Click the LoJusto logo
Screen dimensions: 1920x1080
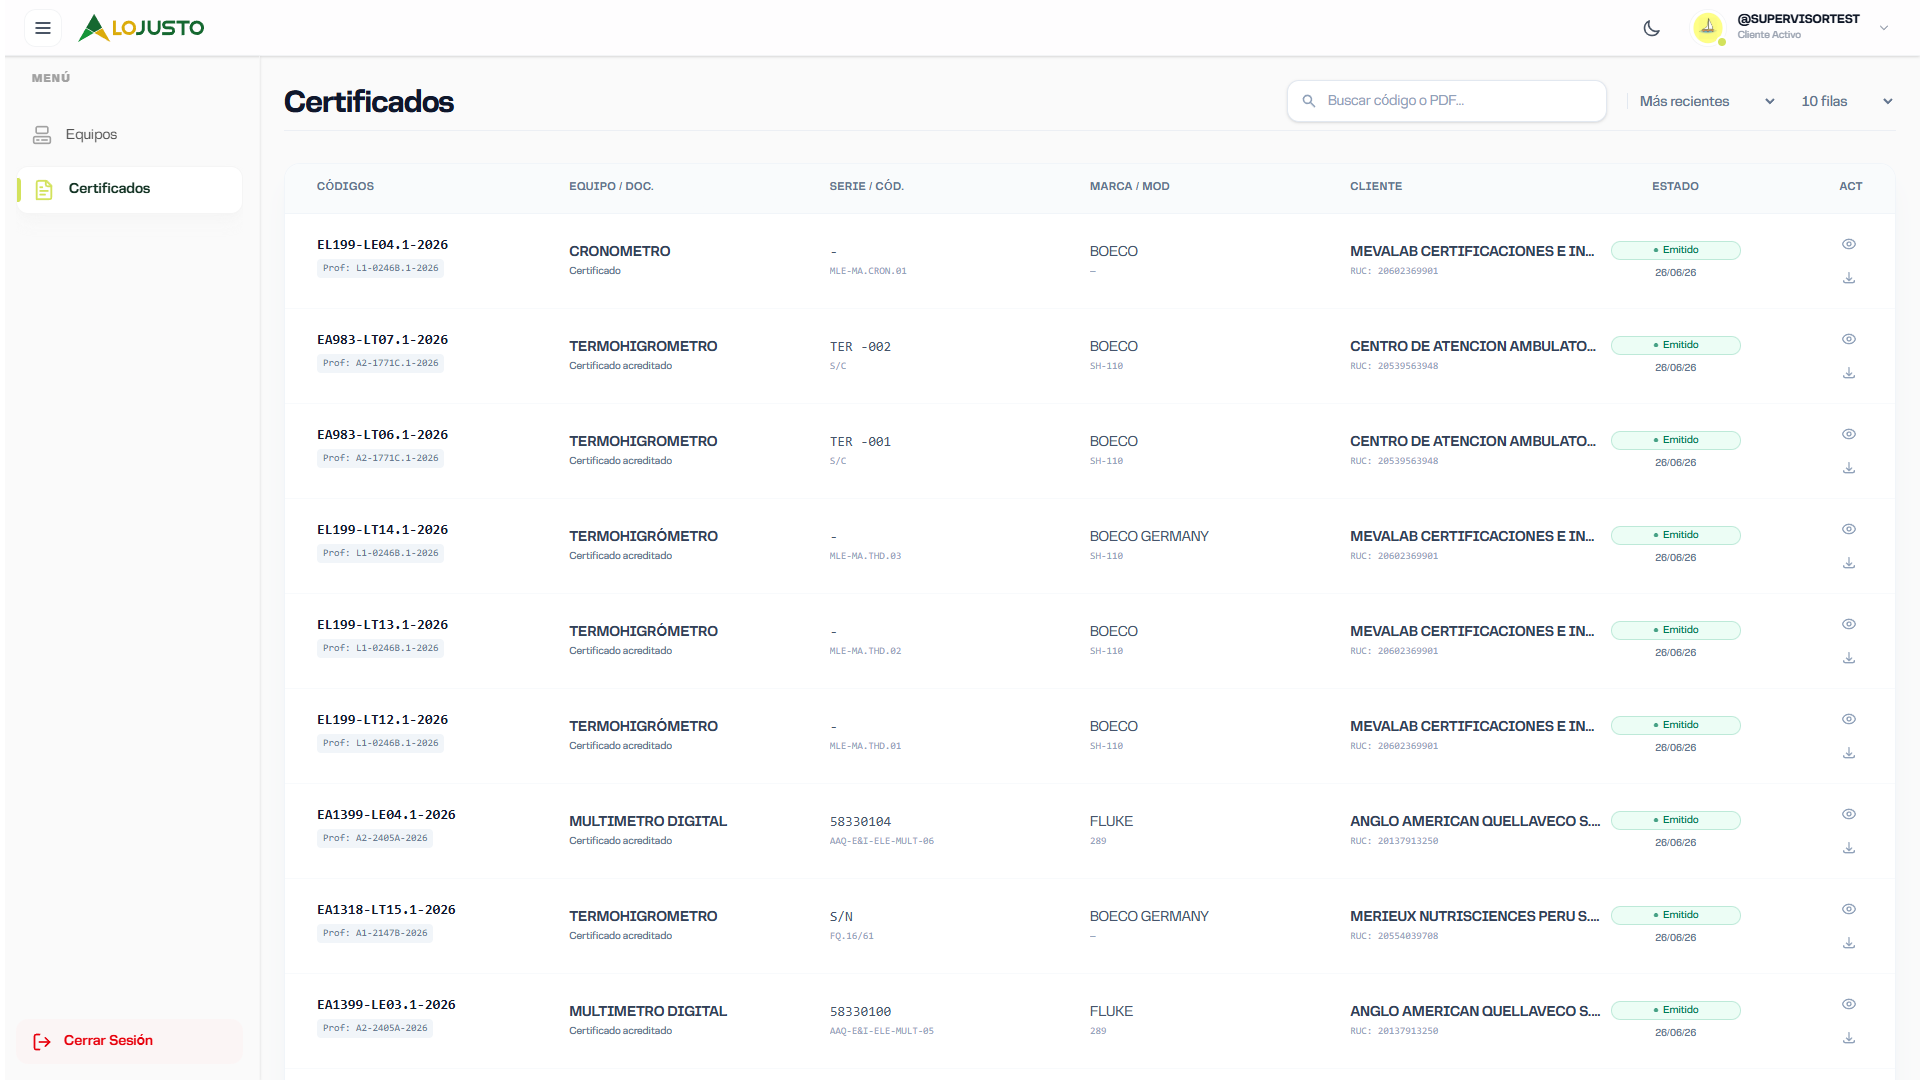141,28
